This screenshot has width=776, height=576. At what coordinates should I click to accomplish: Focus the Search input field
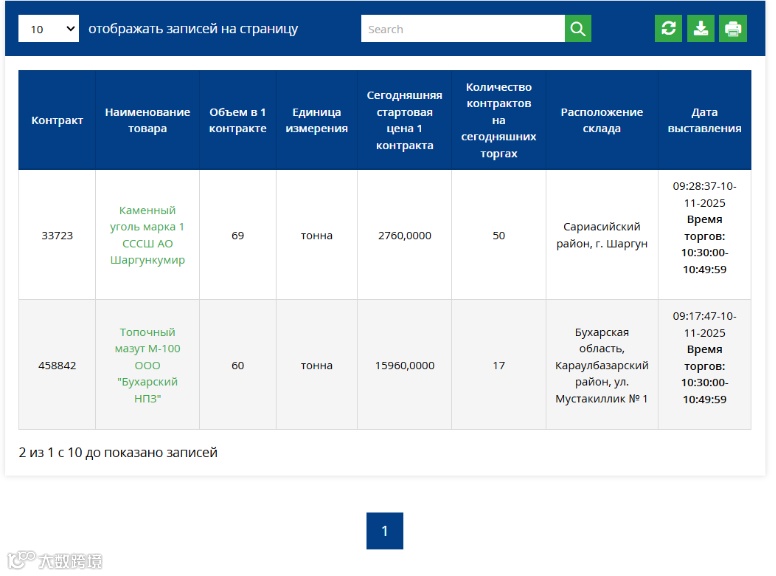463,29
